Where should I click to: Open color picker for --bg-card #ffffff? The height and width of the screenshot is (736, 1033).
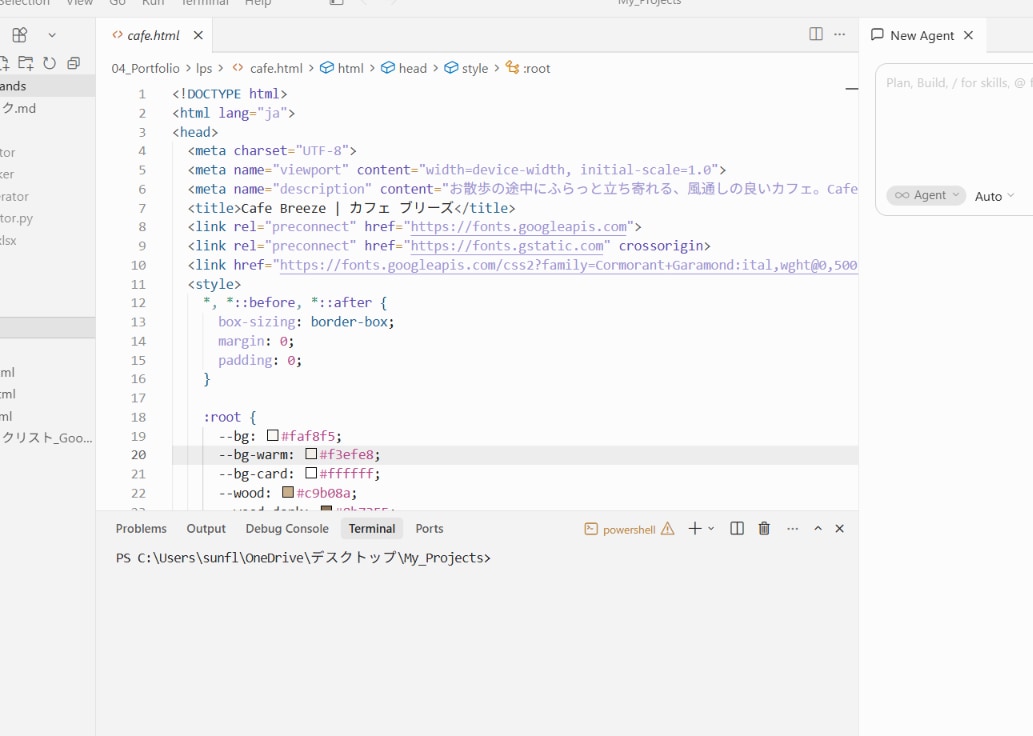coord(311,473)
